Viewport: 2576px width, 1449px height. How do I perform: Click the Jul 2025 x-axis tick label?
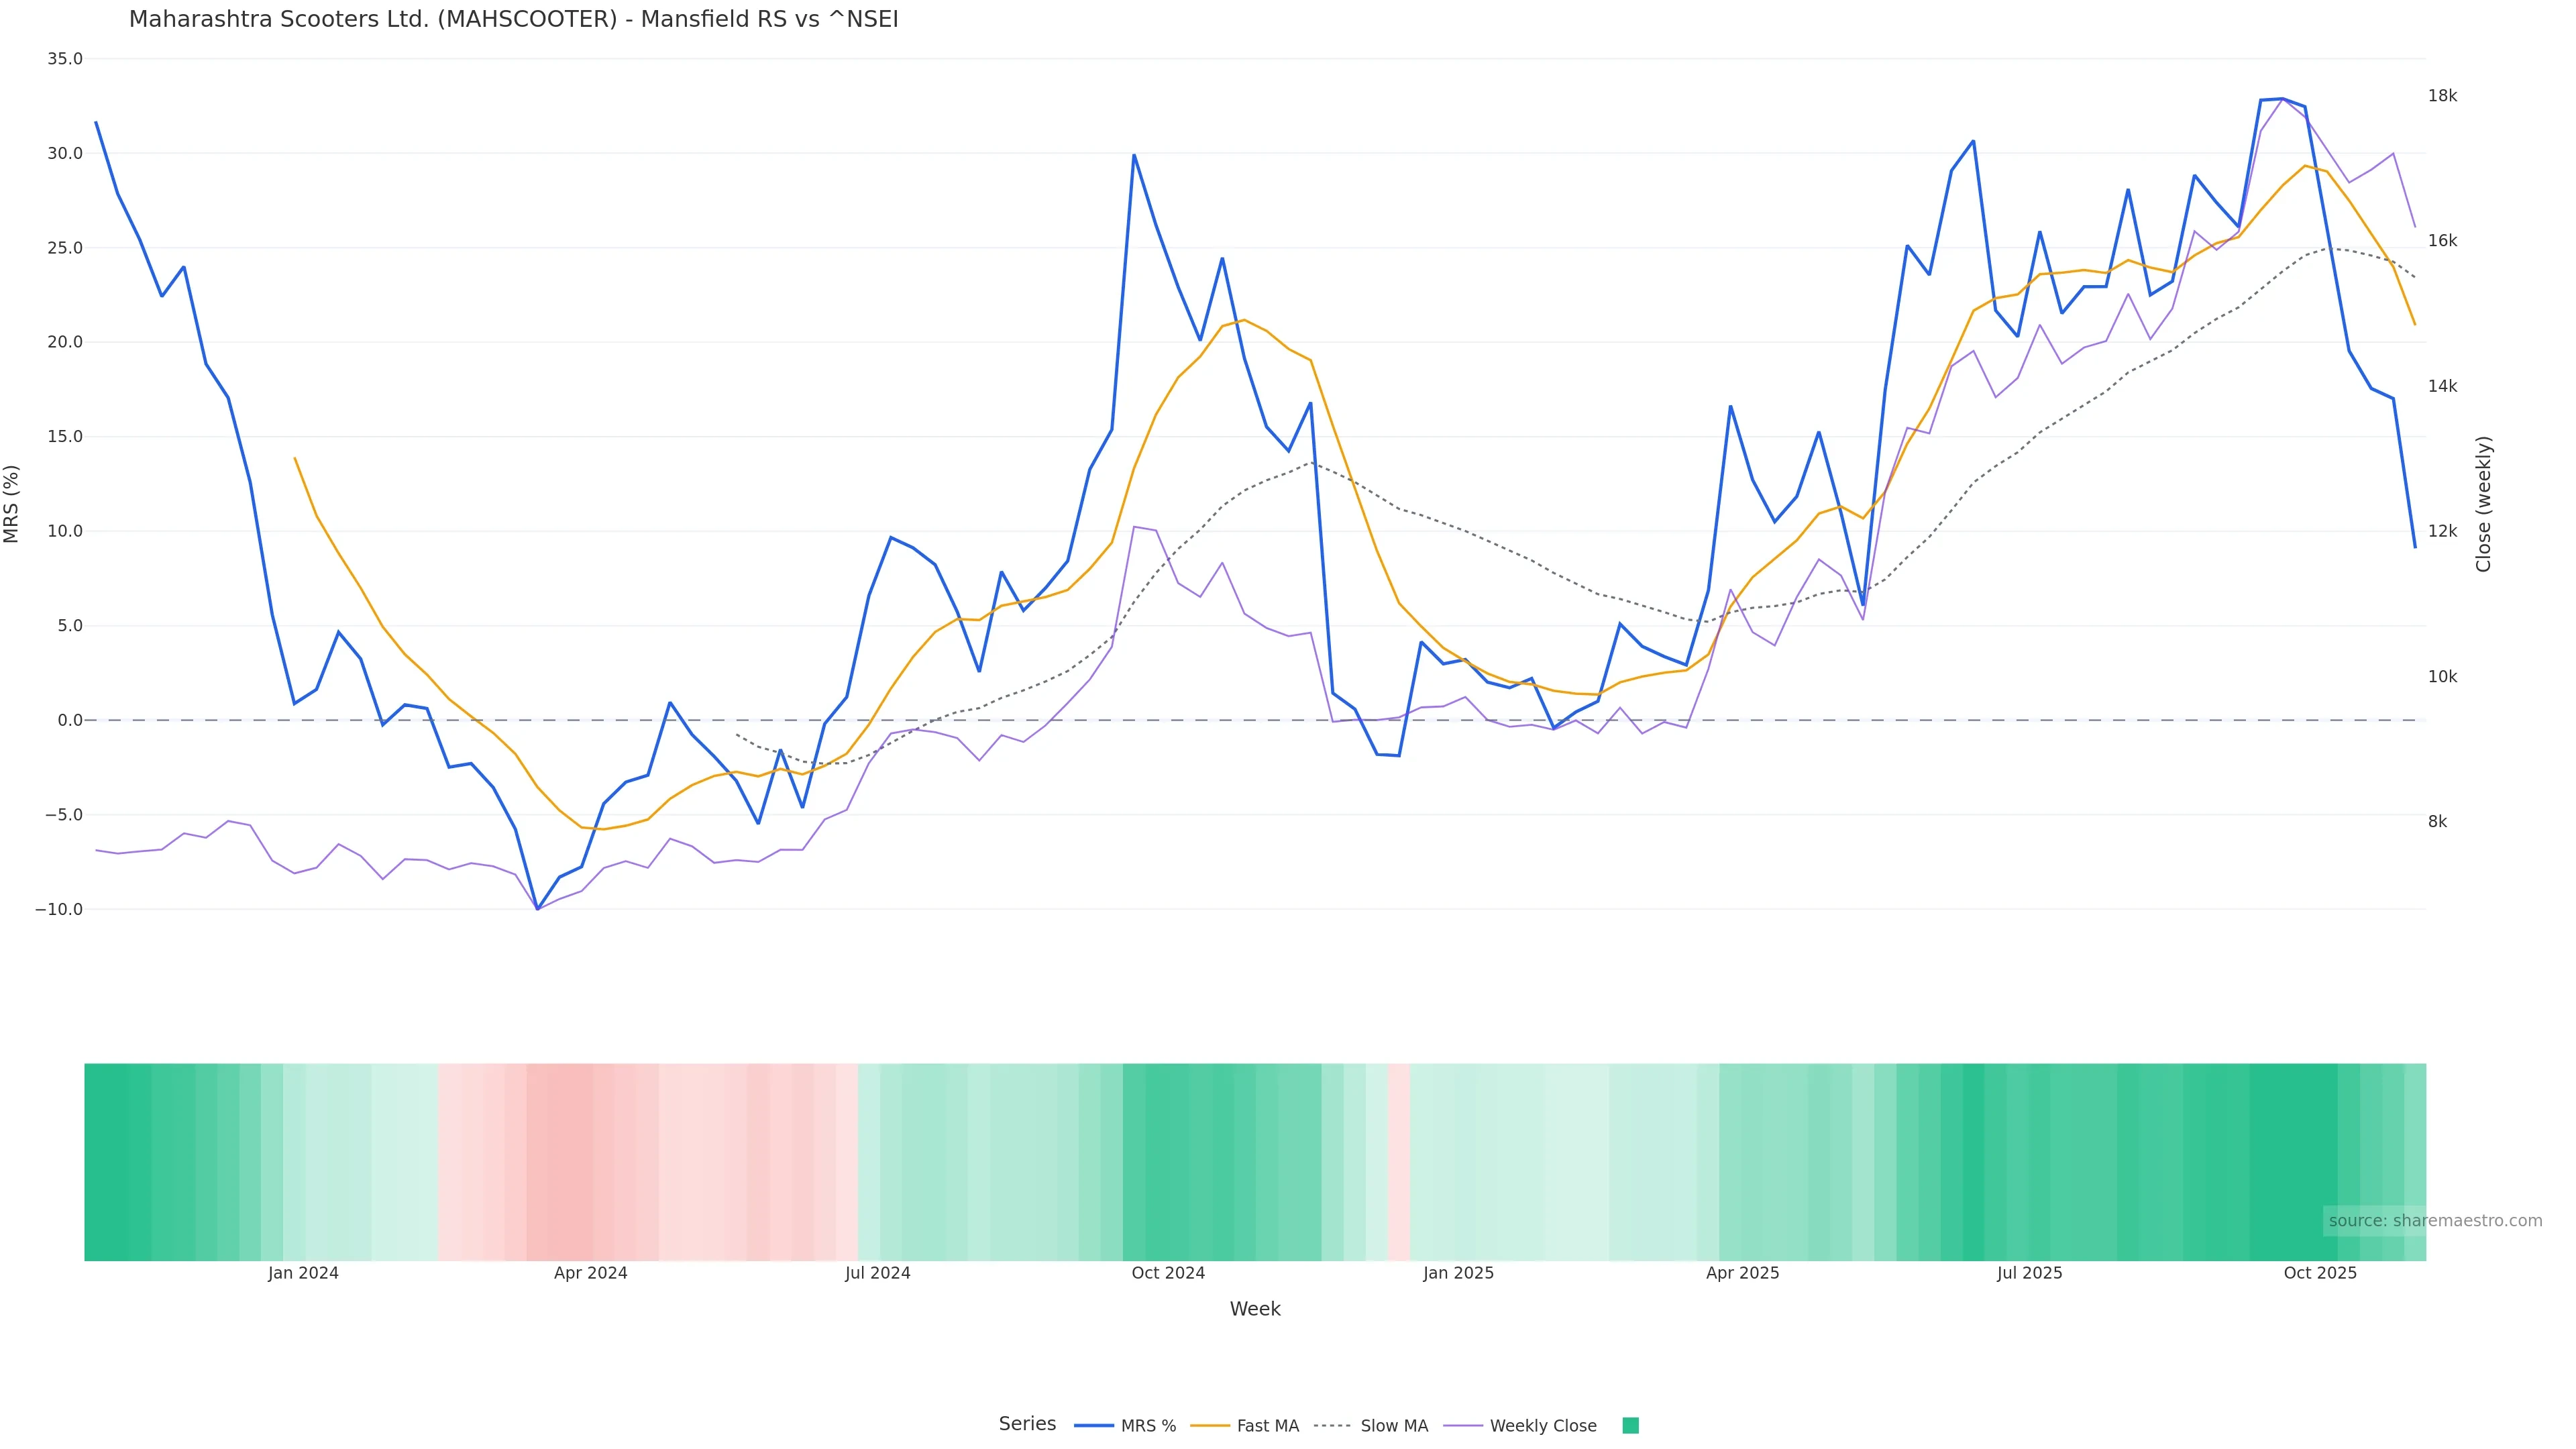(x=2029, y=1273)
